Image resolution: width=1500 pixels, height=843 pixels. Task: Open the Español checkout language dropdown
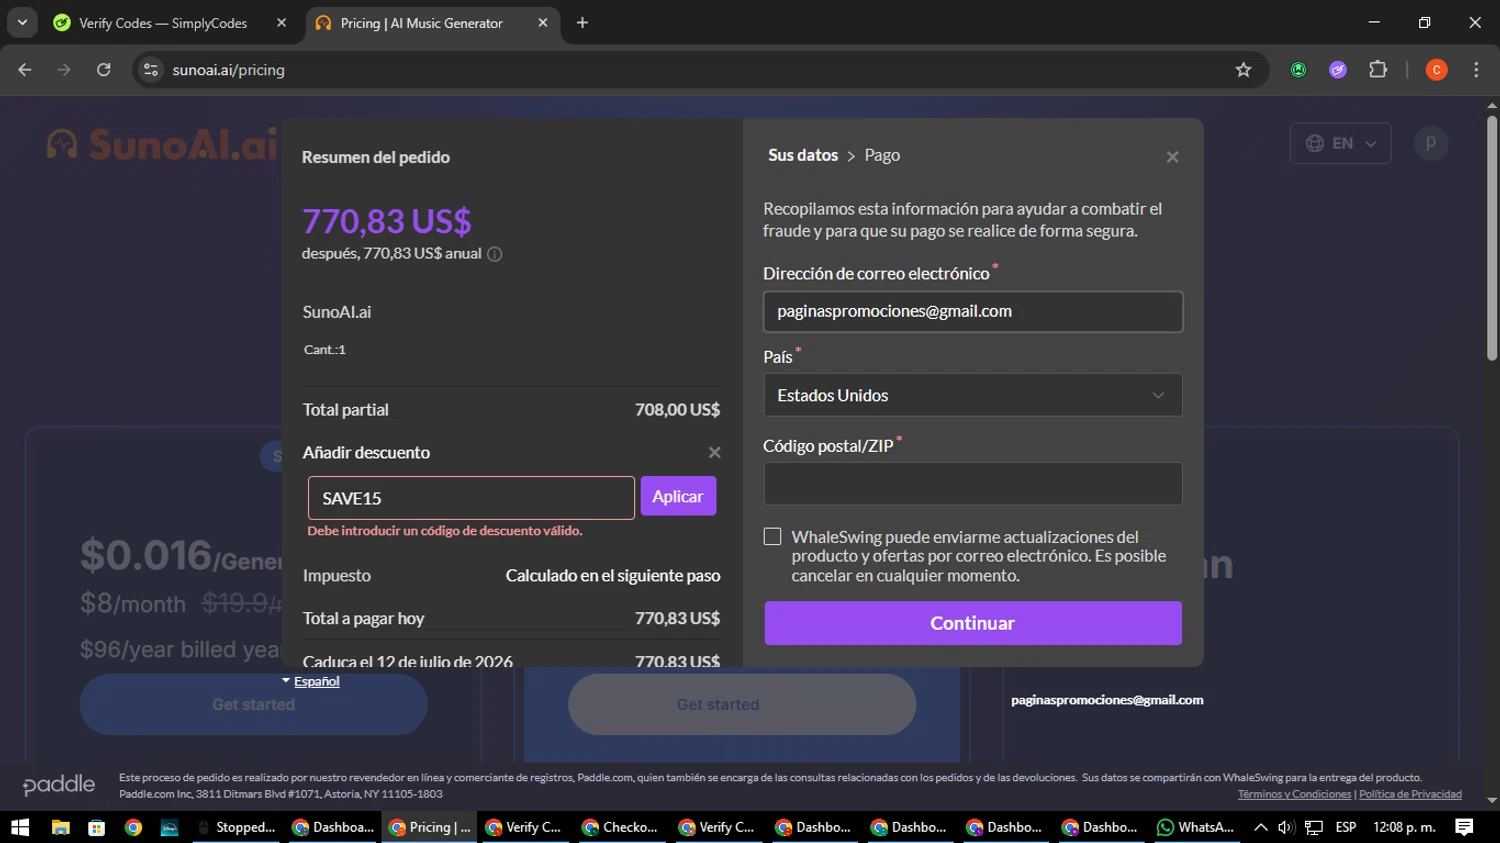311,681
